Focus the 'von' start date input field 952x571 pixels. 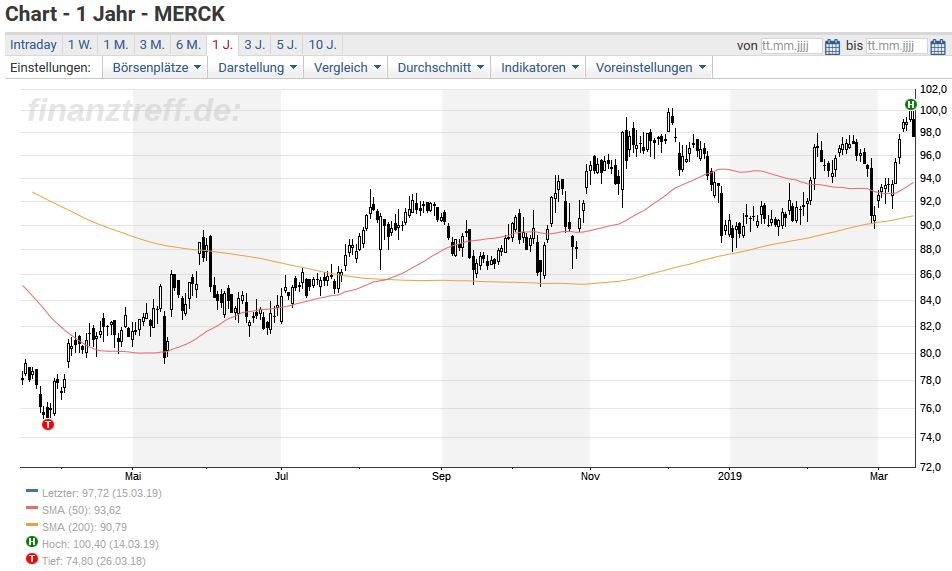pos(792,46)
